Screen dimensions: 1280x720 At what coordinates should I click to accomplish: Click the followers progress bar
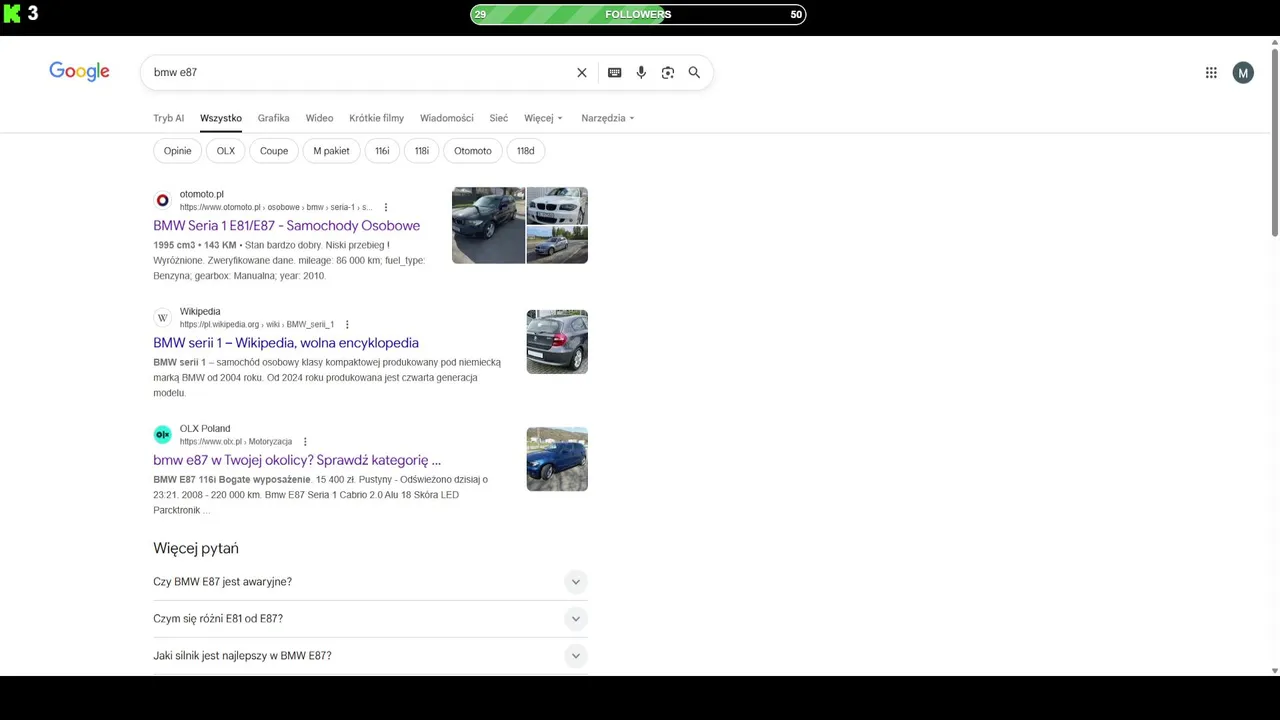point(638,14)
